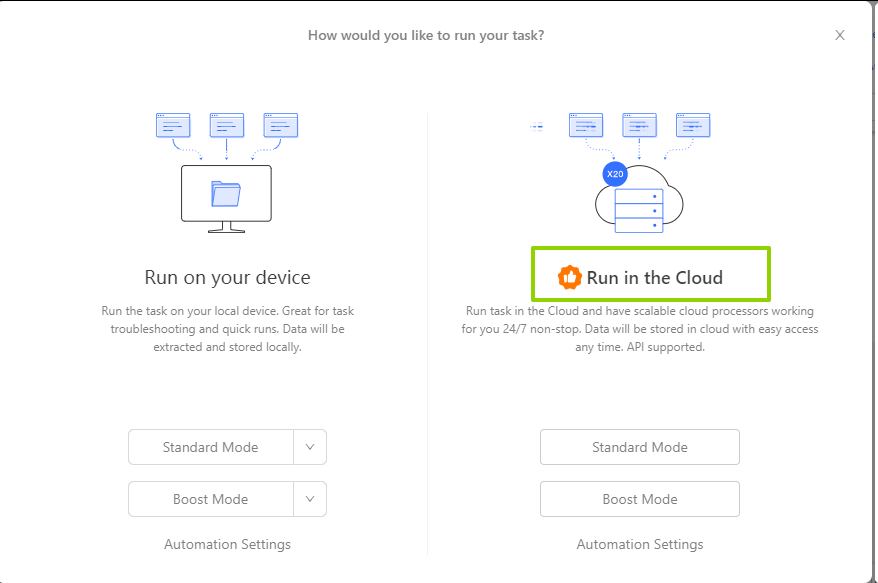The image size is (878, 583).
Task: Run cloud task in Boost Mode
Action: pyautogui.click(x=640, y=499)
